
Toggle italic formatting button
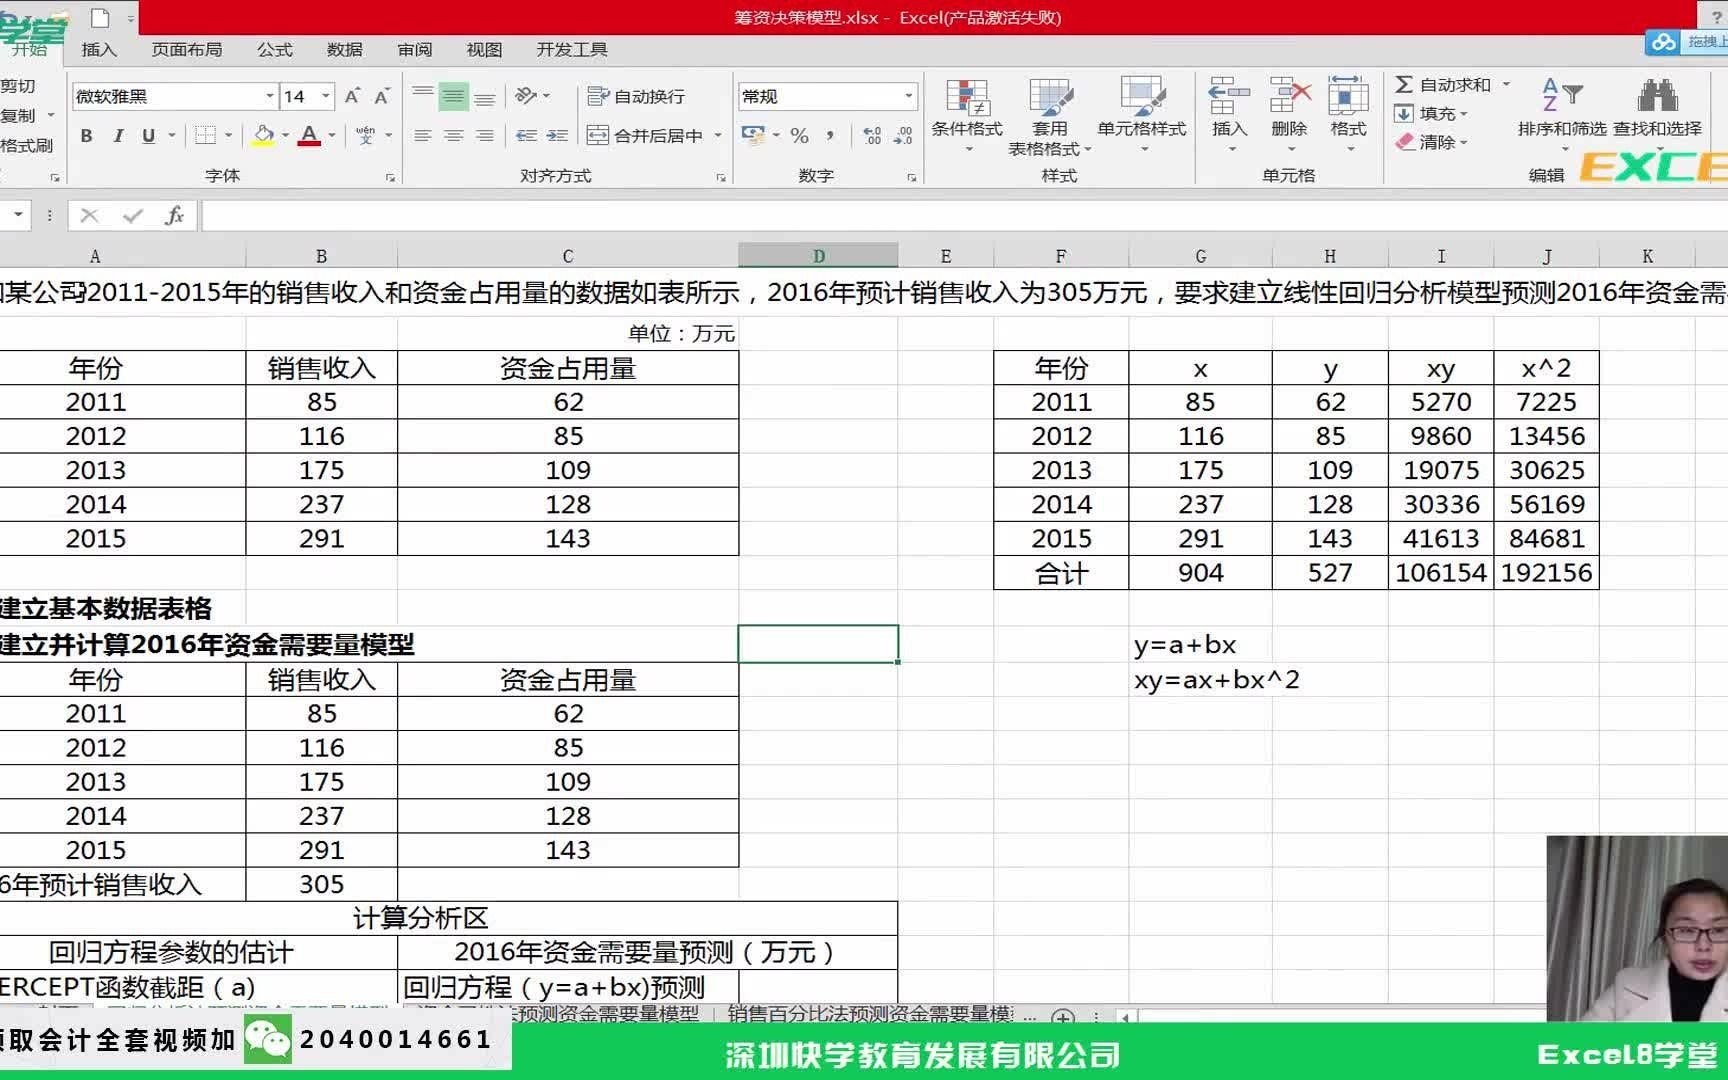tap(118, 136)
